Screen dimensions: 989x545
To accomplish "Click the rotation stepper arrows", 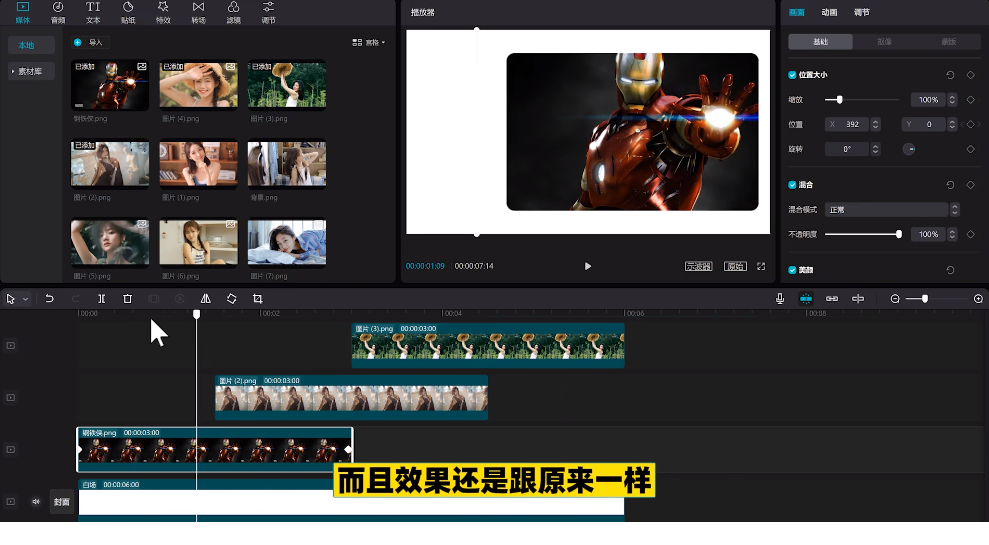I will tap(875, 149).
